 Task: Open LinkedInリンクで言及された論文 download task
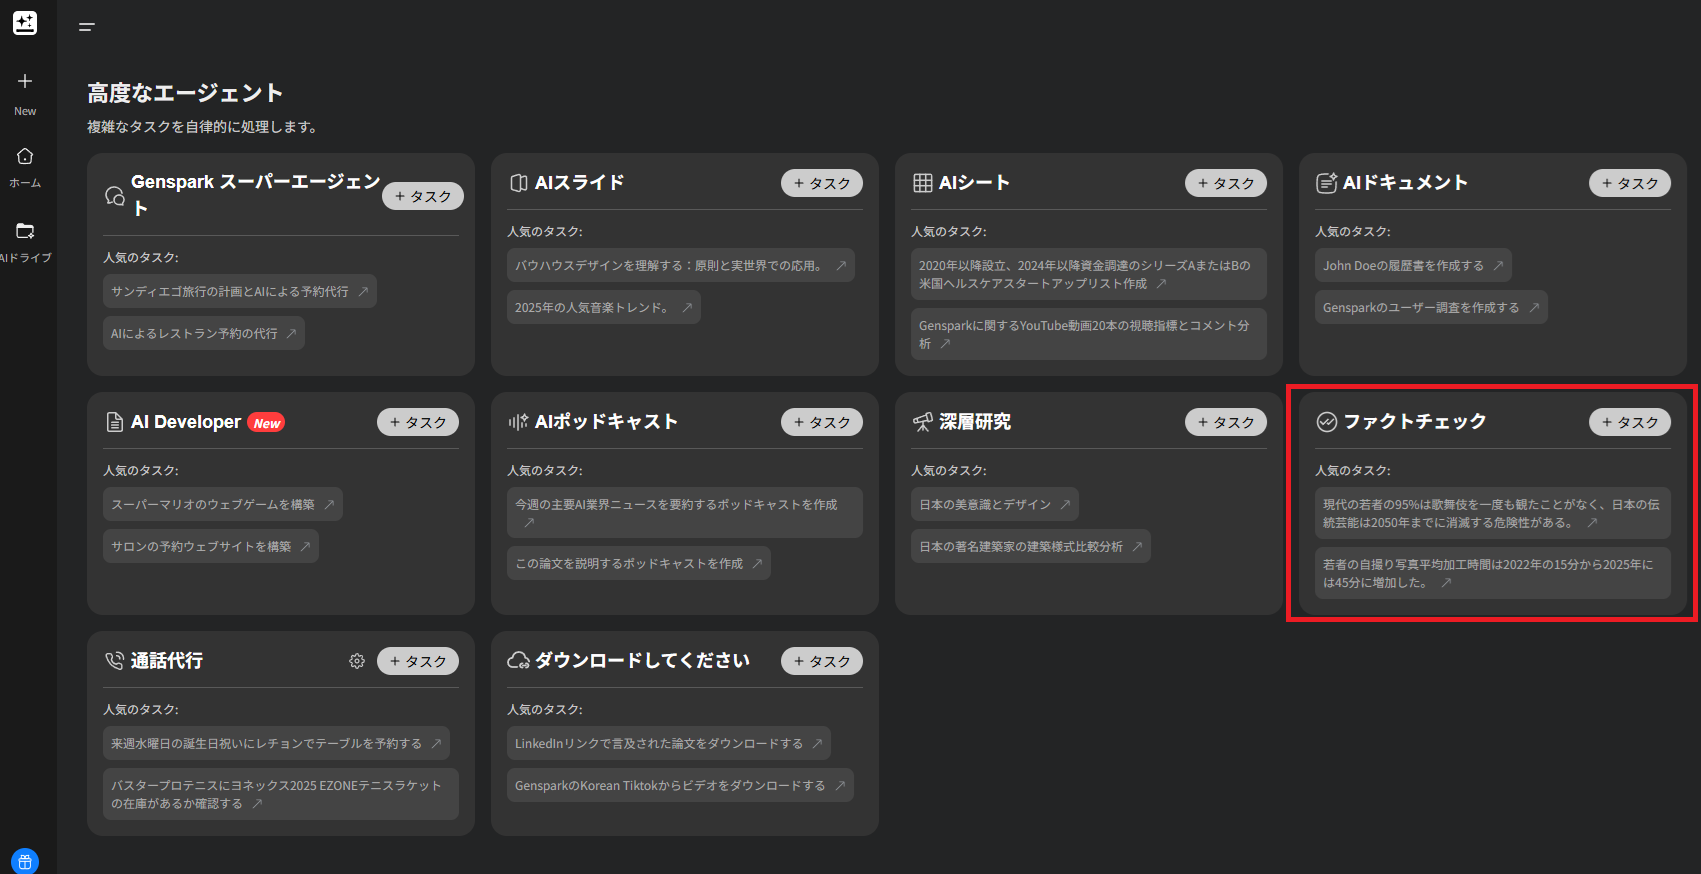(669, 743)
